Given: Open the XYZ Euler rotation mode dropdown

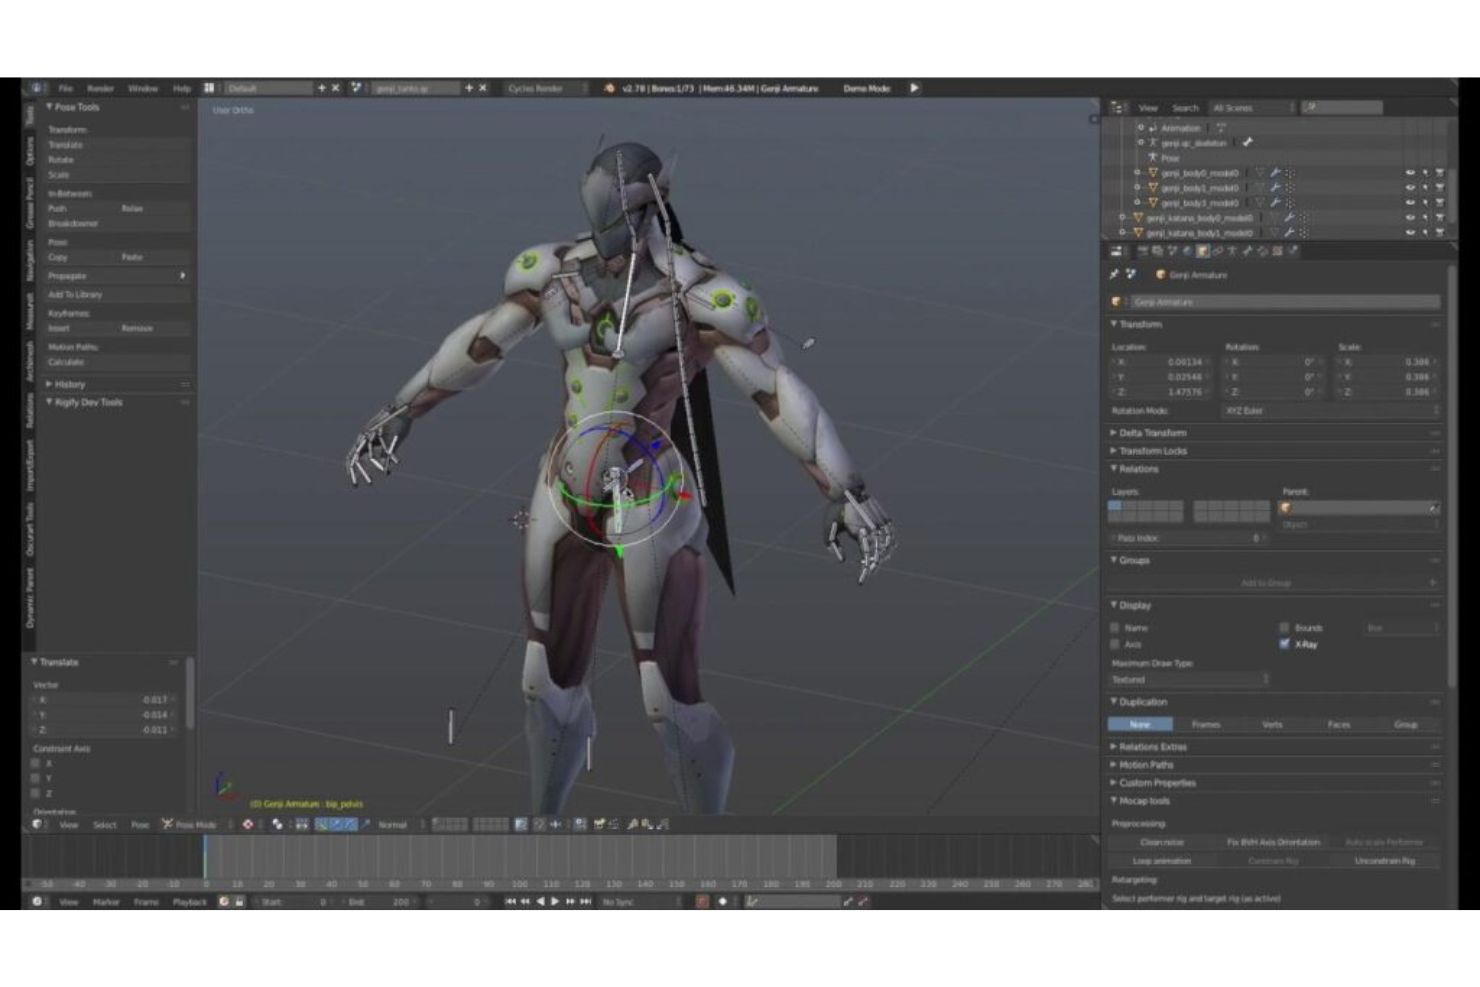Looking at the screenshot, I should (x=1331, y=410).
